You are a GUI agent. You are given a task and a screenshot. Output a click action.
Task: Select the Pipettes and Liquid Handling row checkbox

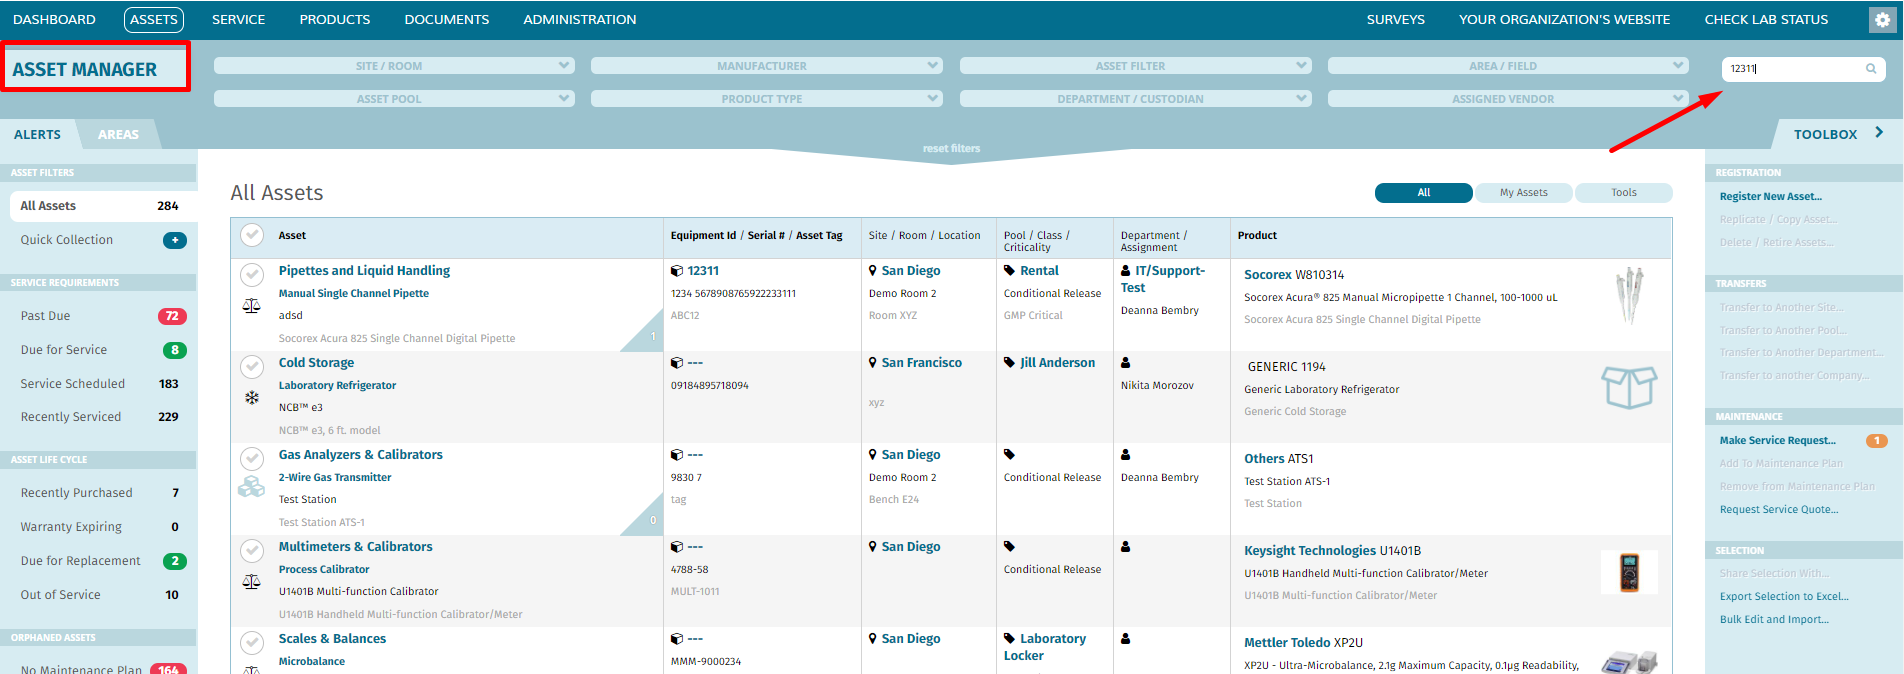pyautogui.click(x=252, y=274)
